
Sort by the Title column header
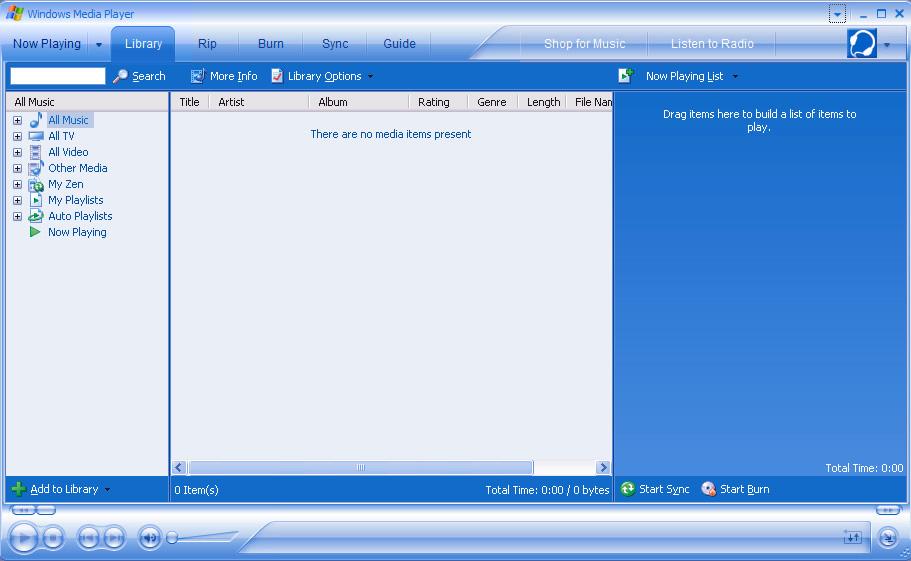(x=189, y=102)
